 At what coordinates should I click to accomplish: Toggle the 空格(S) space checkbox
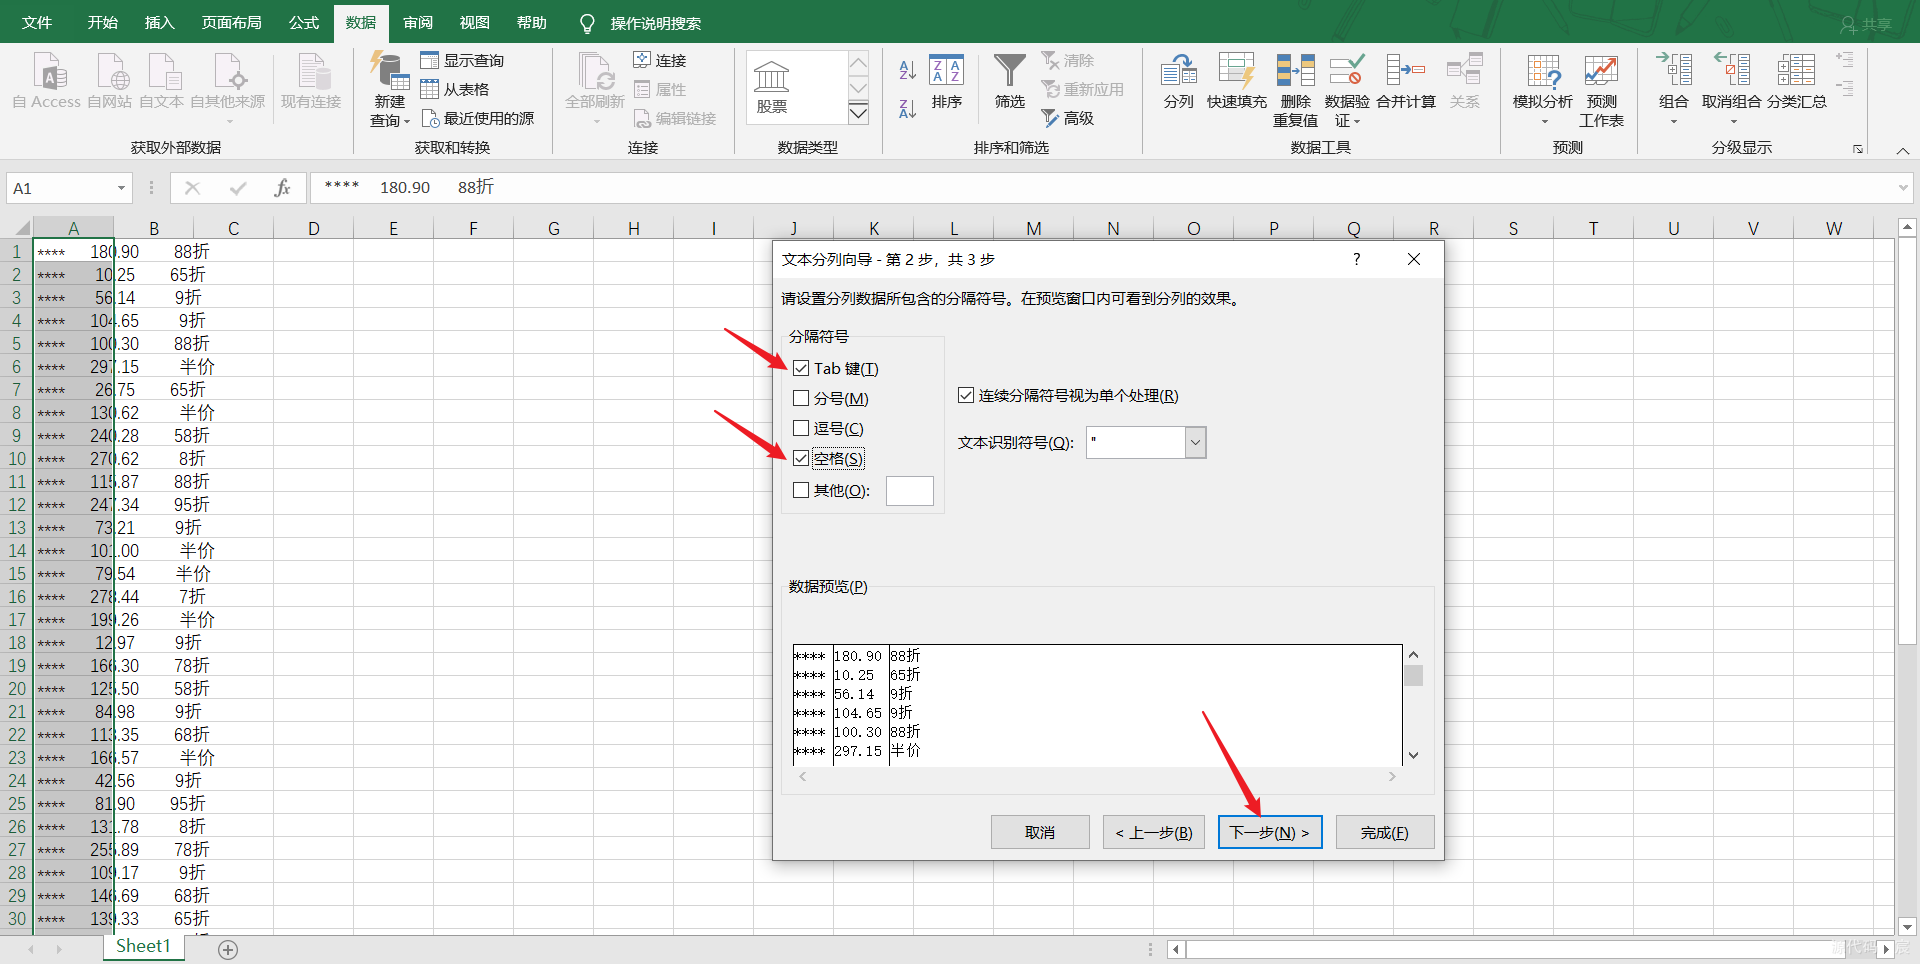pyautogui.click(x=801, y=459)
